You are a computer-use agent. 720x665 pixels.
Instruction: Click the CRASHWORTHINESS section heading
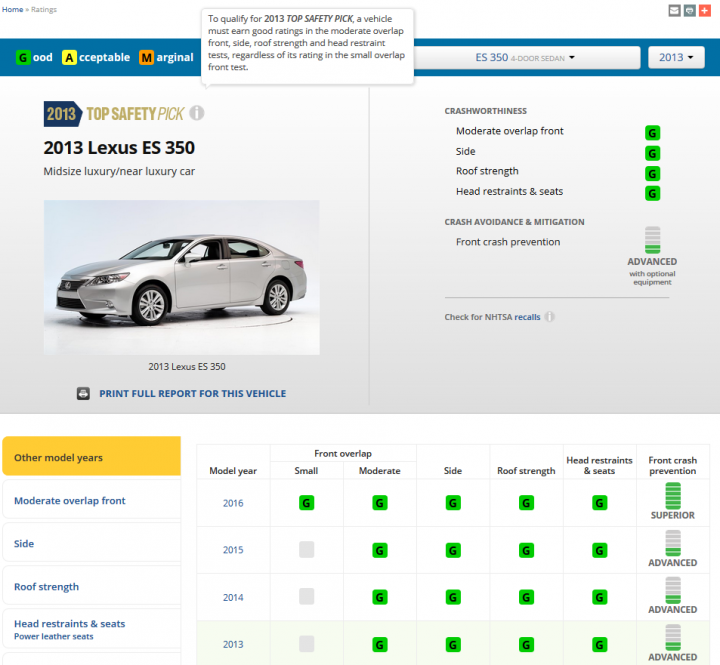(485, 111)
